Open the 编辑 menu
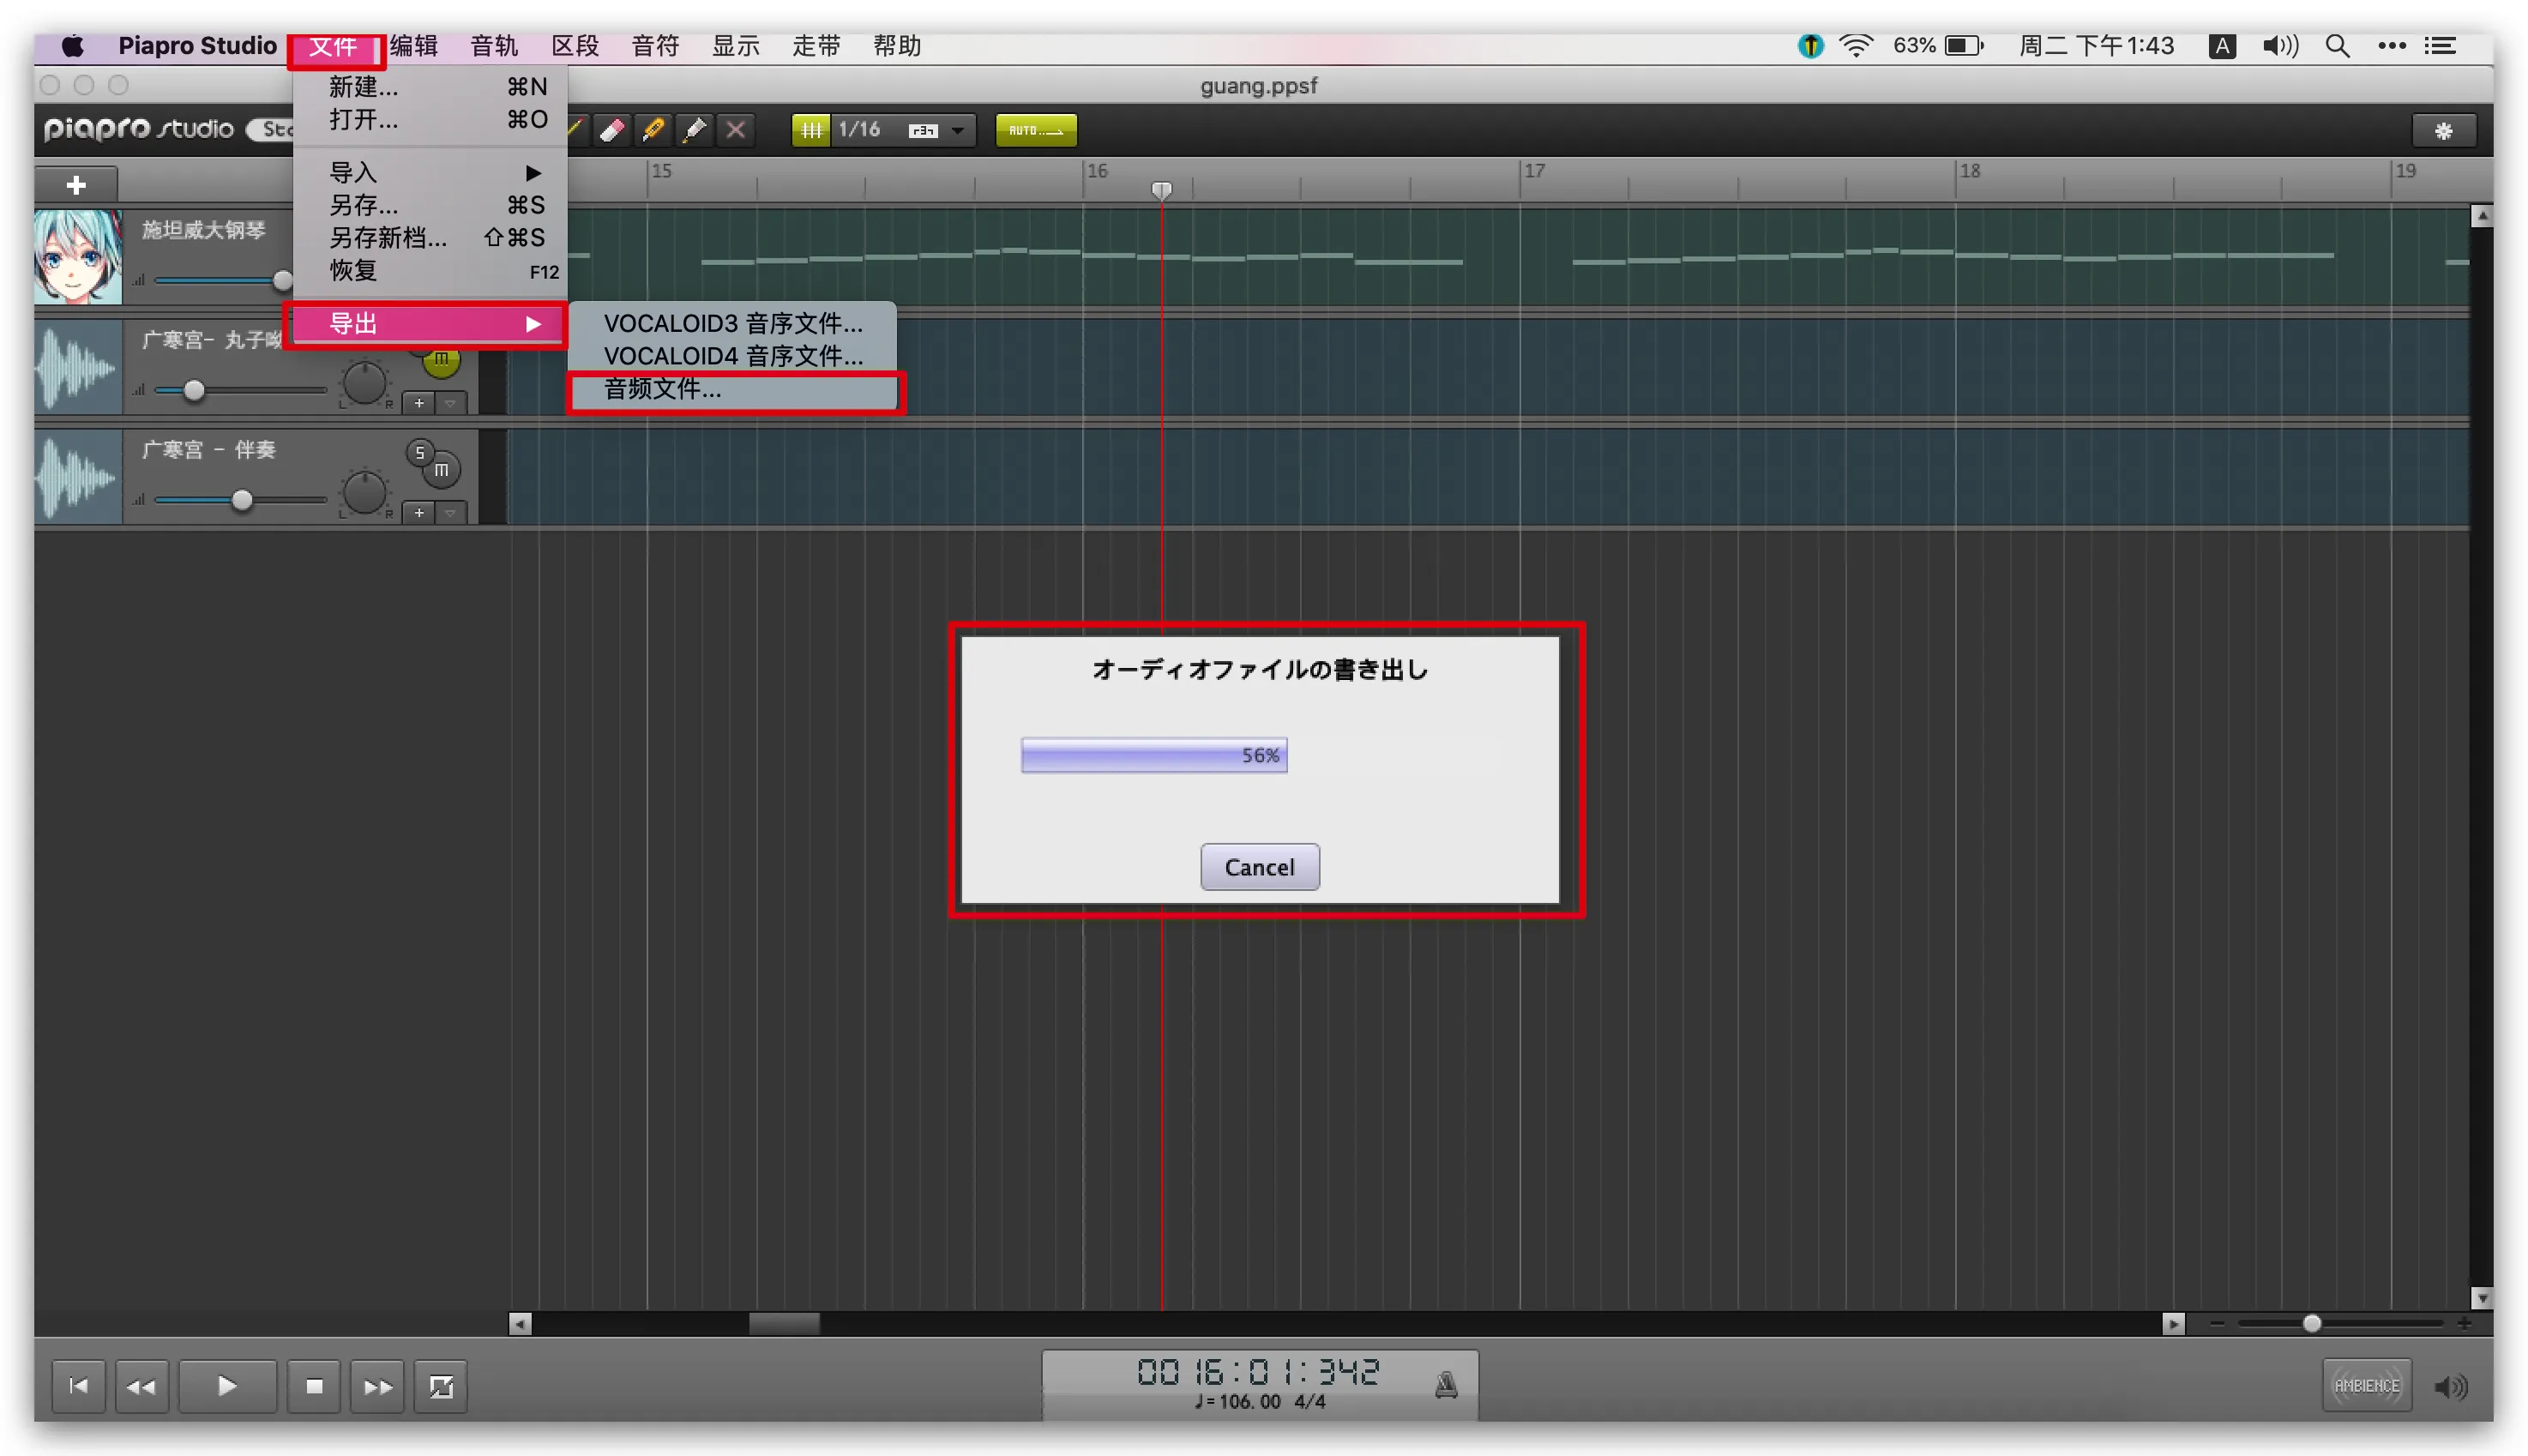The image size is (2528, 1456). coord(414,46)
